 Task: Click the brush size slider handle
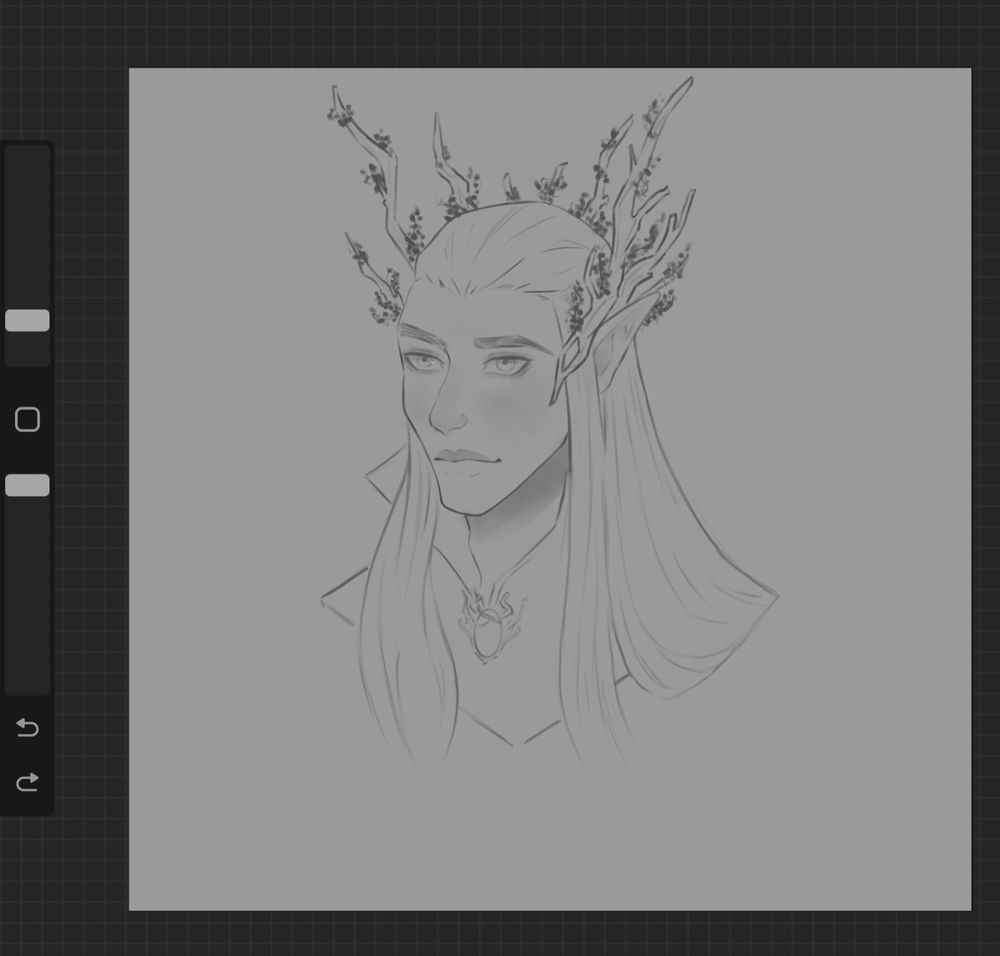point(27,320)
